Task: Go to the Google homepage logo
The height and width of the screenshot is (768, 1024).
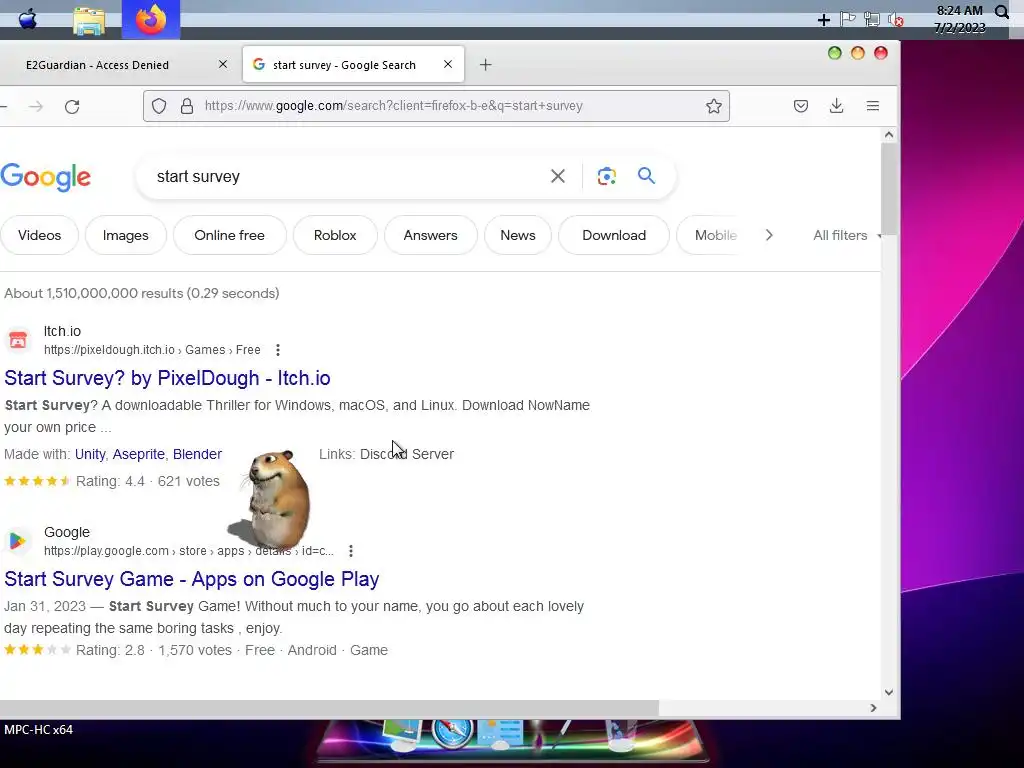Action: (x=45, y=177)
